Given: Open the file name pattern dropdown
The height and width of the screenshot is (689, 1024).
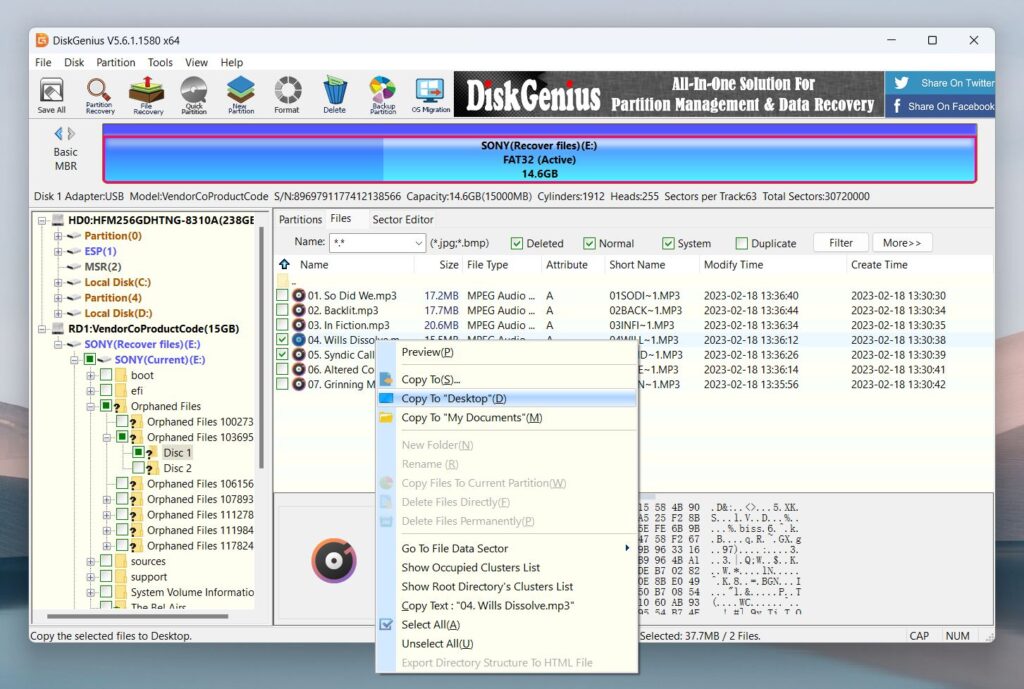Looking at the screenshot, I should click(419, 243).
